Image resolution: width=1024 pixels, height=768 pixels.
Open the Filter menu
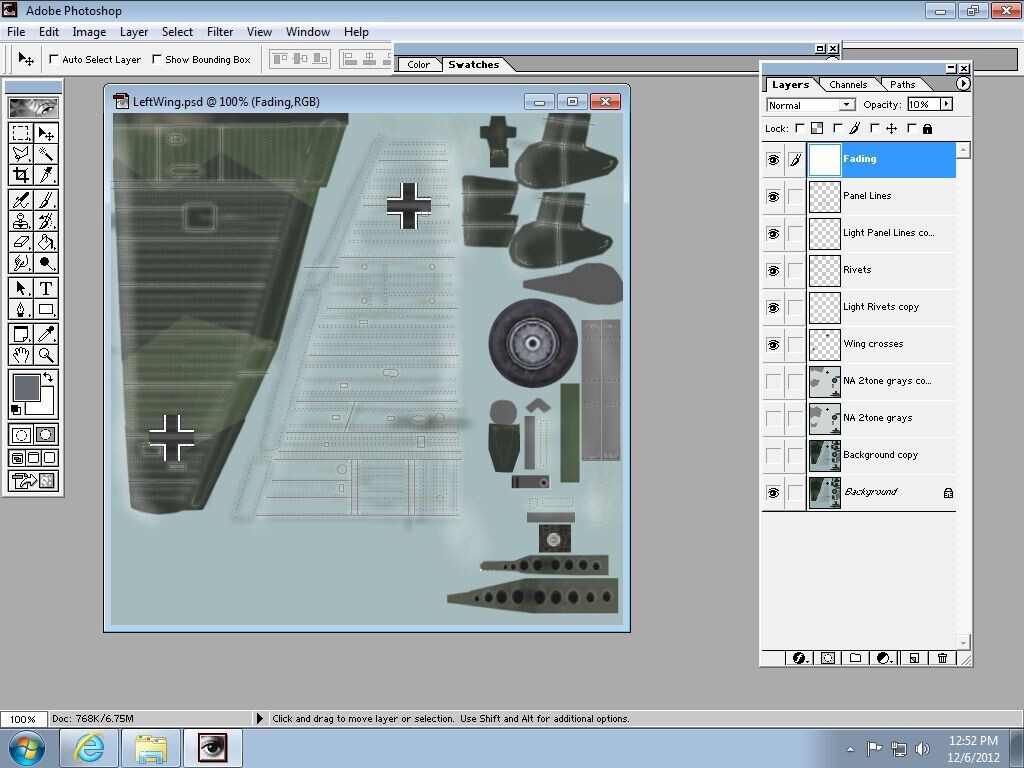[219, 31]
